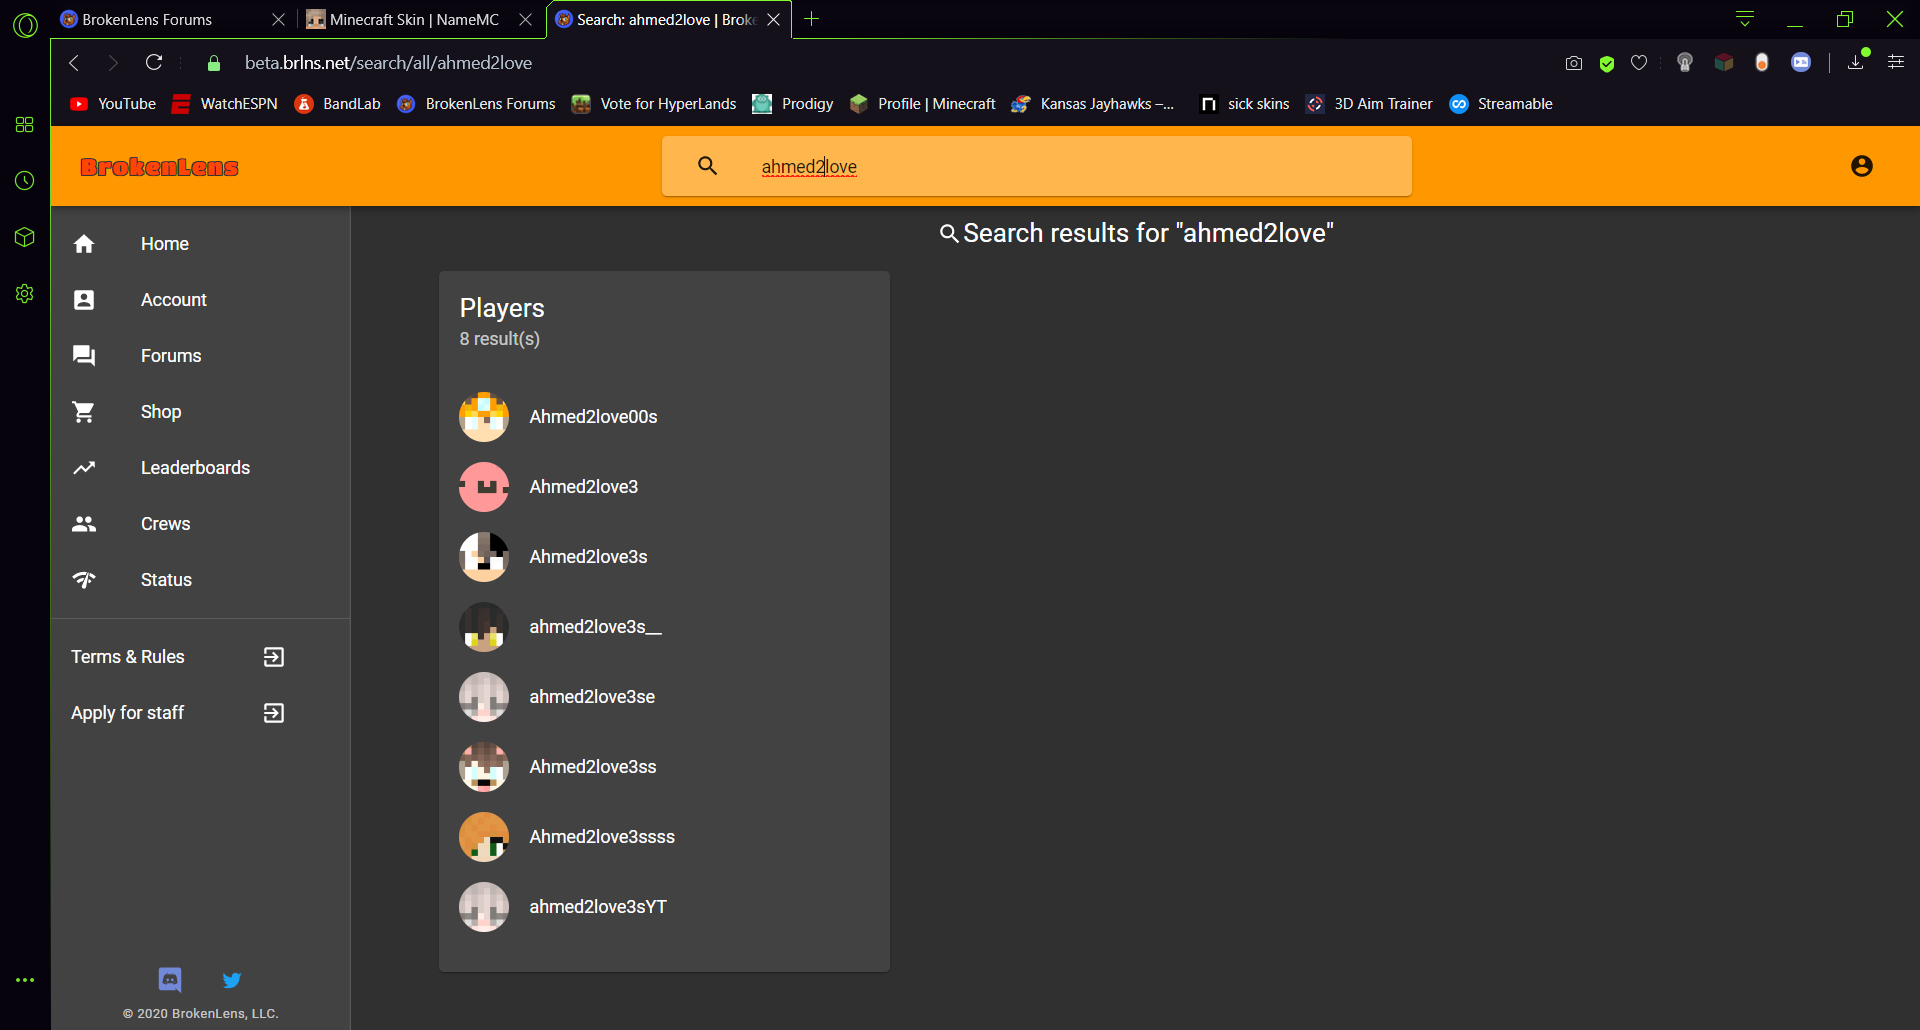
Task: Expand the Opera sidebar three-dots menu
Action: (x=25, y=980)
